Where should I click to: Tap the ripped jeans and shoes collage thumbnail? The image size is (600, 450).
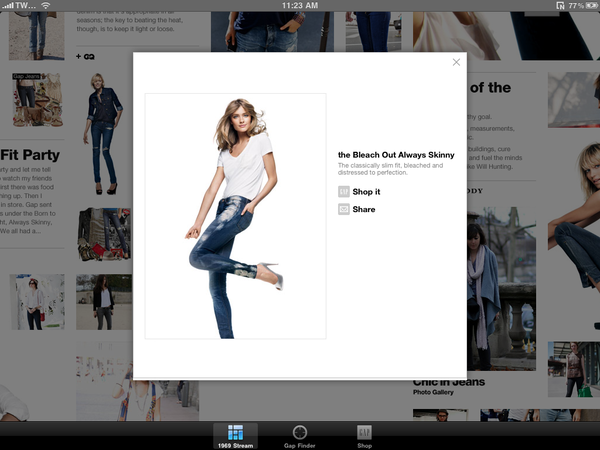(x=104, y=234)
